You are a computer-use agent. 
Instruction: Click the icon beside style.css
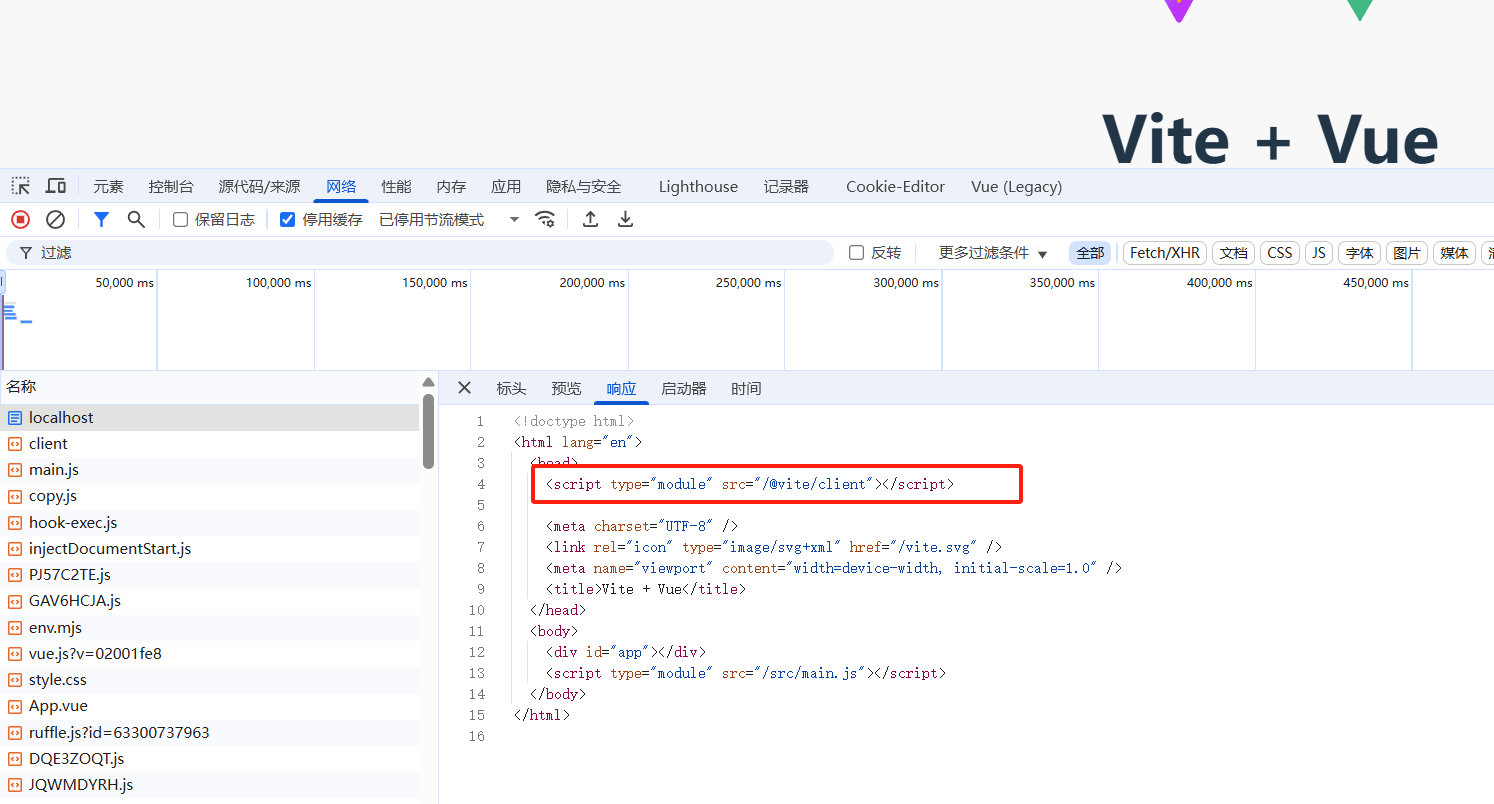(15, 680)
